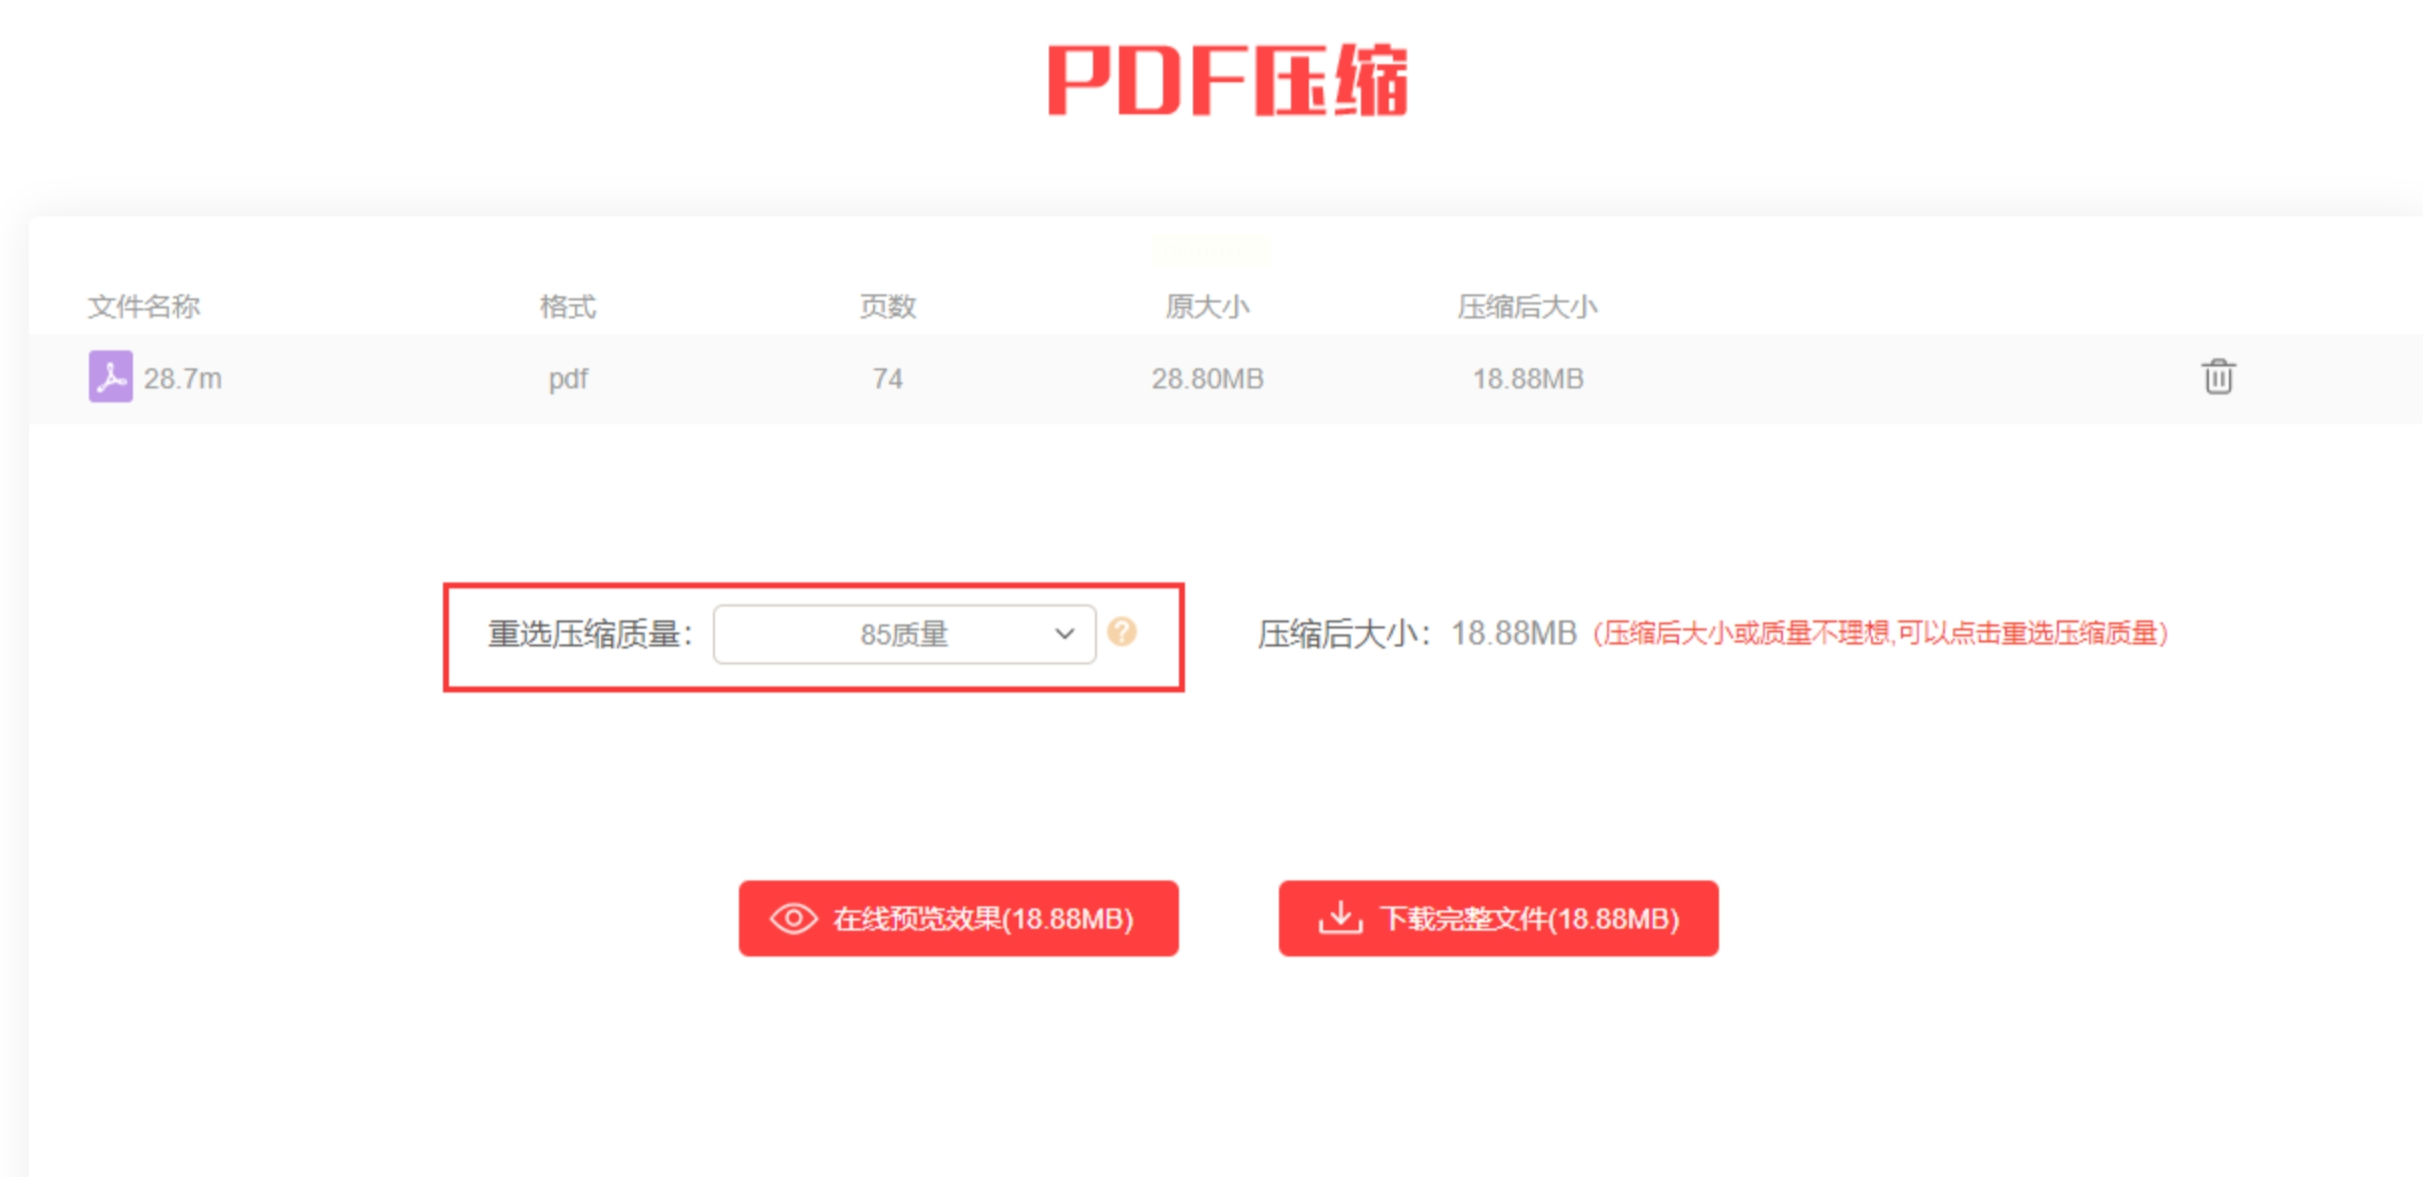
Task: Click the download arrow icon
Action: pos(1340,917)
